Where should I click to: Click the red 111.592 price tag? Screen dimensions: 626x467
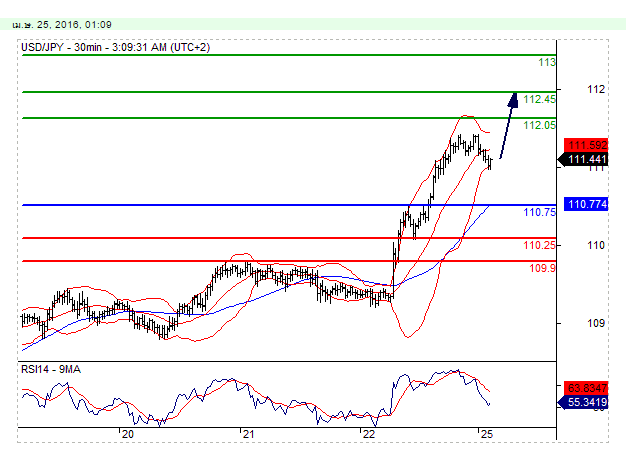point(585,145)
